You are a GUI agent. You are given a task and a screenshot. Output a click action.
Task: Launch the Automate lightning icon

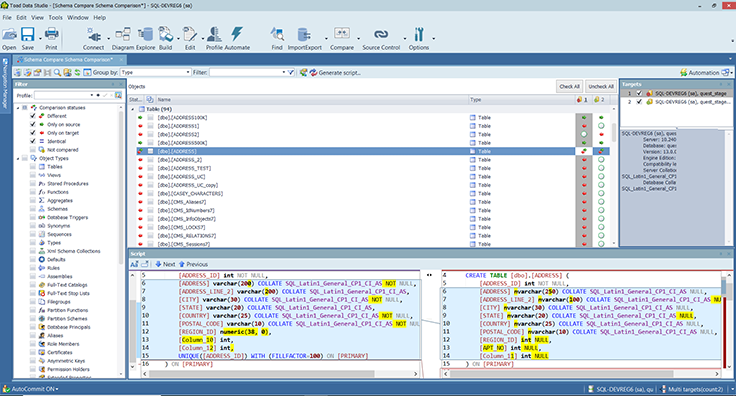click(x=237, y=34)
